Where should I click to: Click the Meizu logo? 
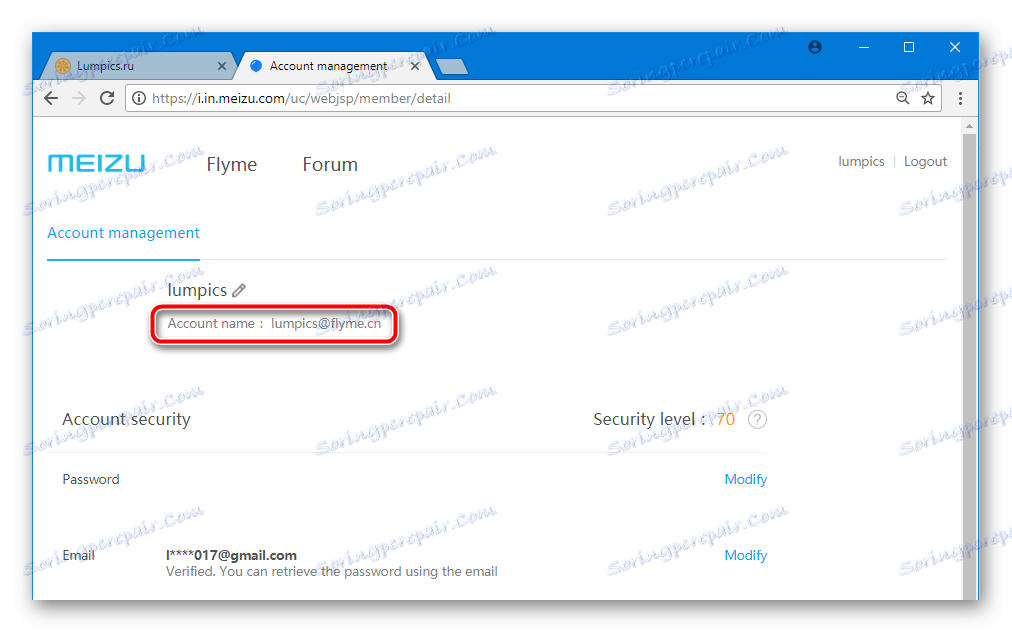pos(96,163)
